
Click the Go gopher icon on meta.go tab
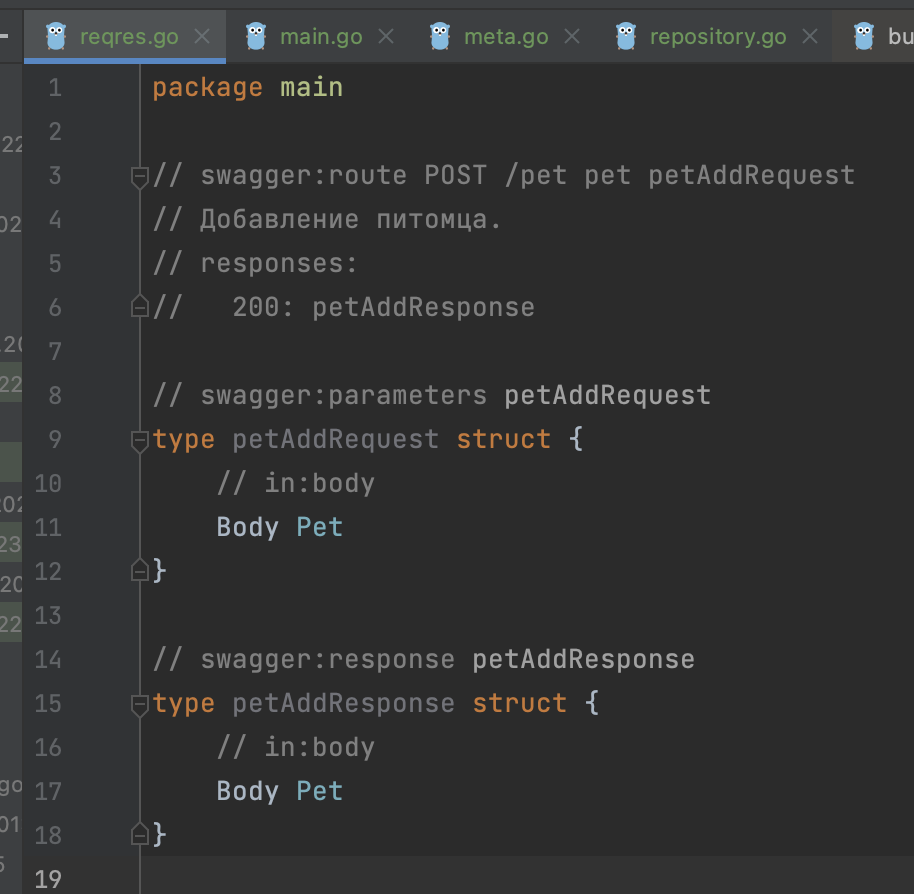click(441, 37)
